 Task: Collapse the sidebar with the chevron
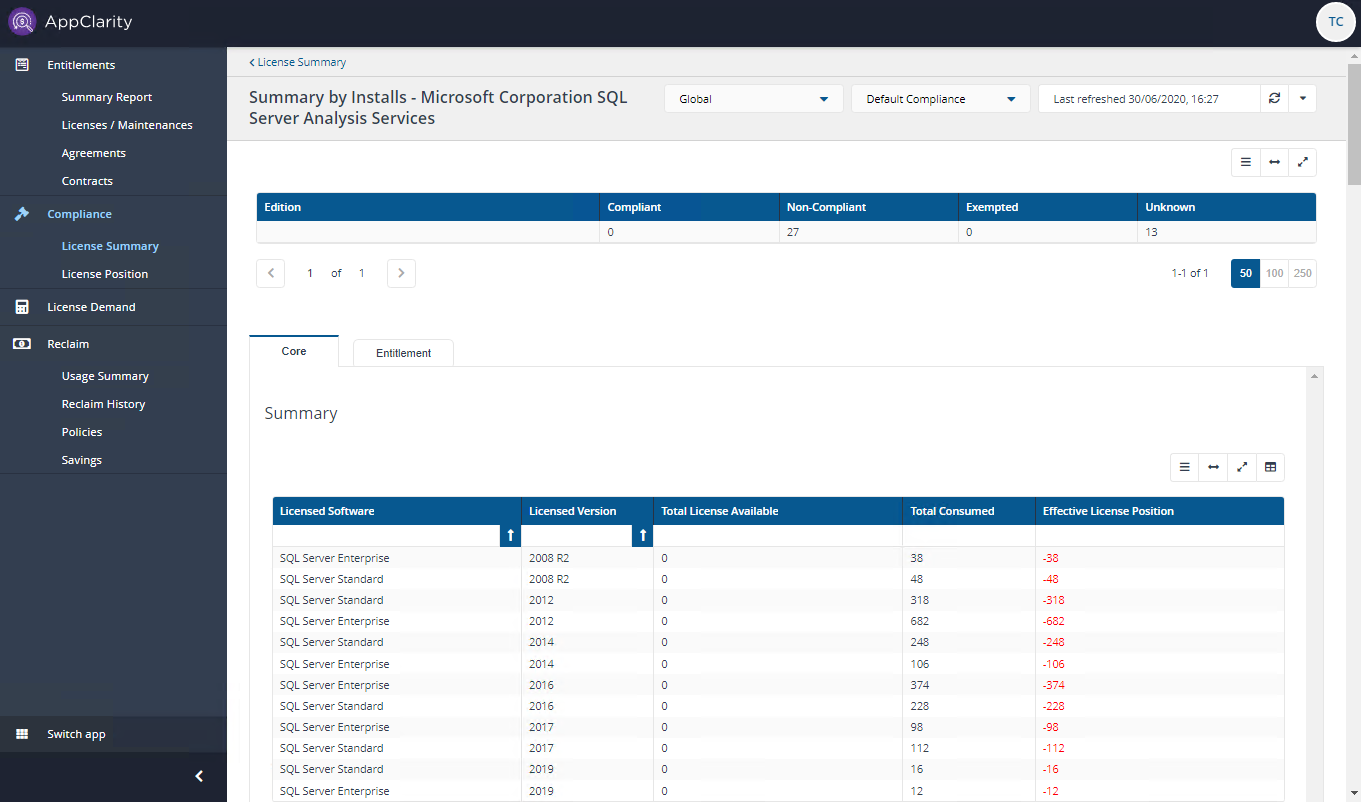point(199,776)
